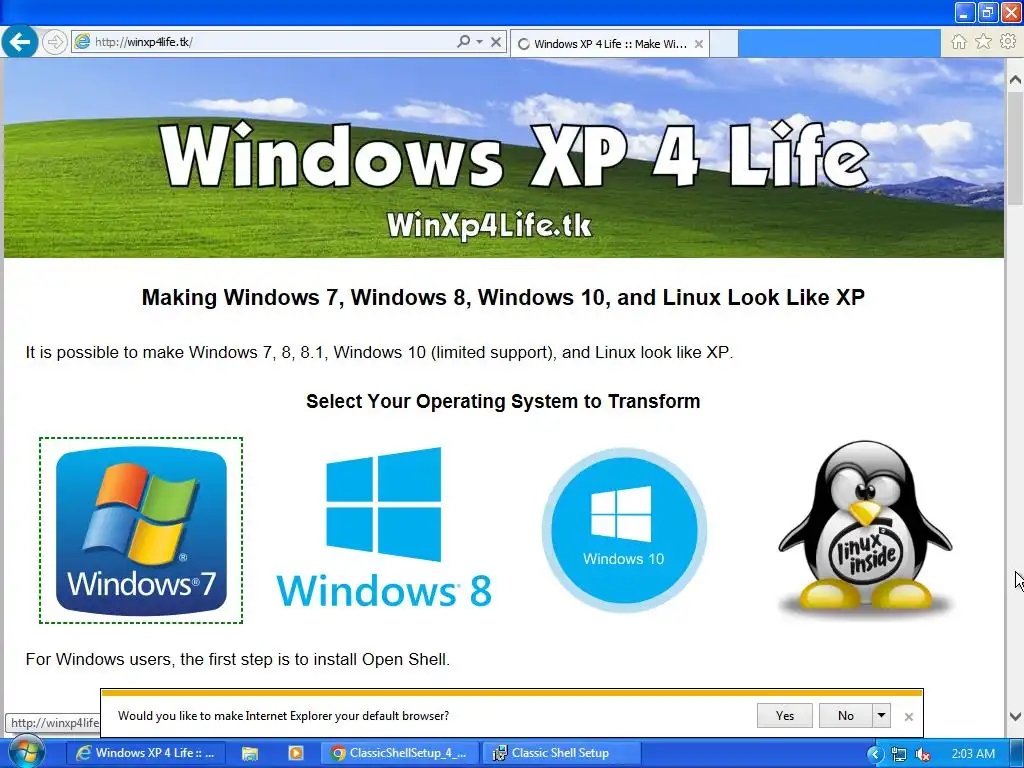The image size is (1024, 768).
Task: Click the Internet Explorer page icon in address bar
Action: [82, 42]
